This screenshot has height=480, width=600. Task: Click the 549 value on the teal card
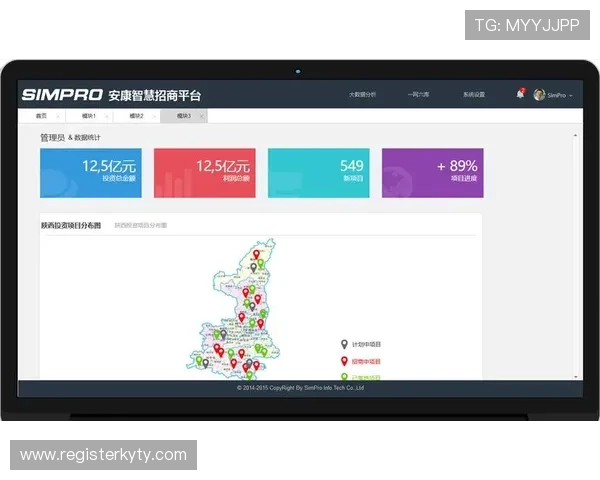(352, 166)
